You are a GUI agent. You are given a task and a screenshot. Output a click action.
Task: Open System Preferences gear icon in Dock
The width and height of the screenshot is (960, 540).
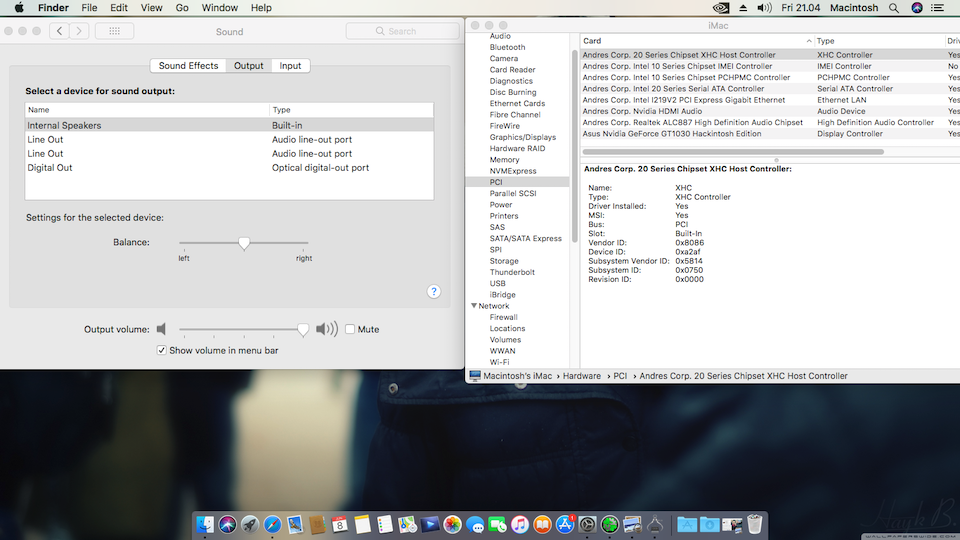click(587, 525)
